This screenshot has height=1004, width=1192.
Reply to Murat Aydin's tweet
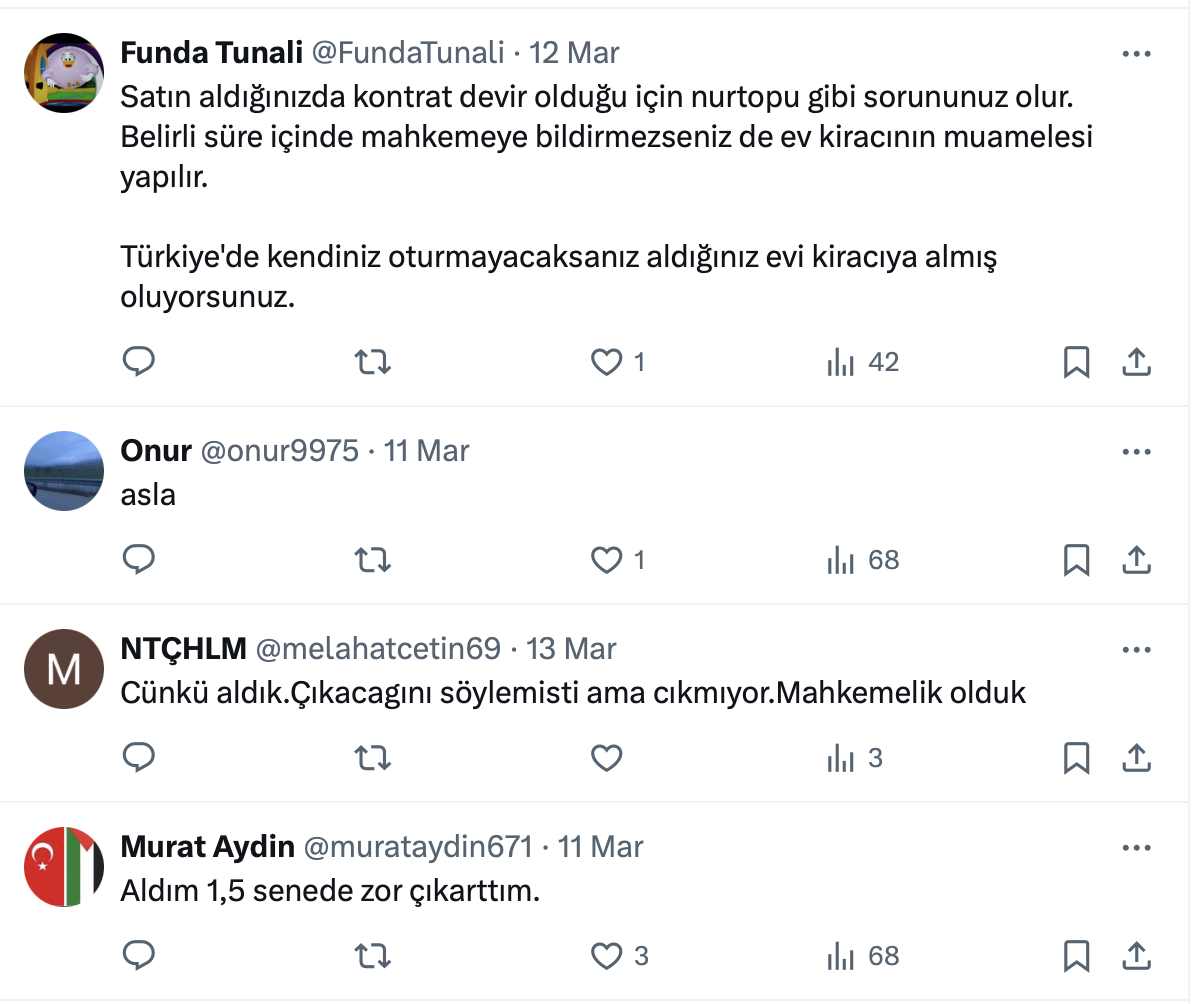pyautogui.click(x=138, y=956)
